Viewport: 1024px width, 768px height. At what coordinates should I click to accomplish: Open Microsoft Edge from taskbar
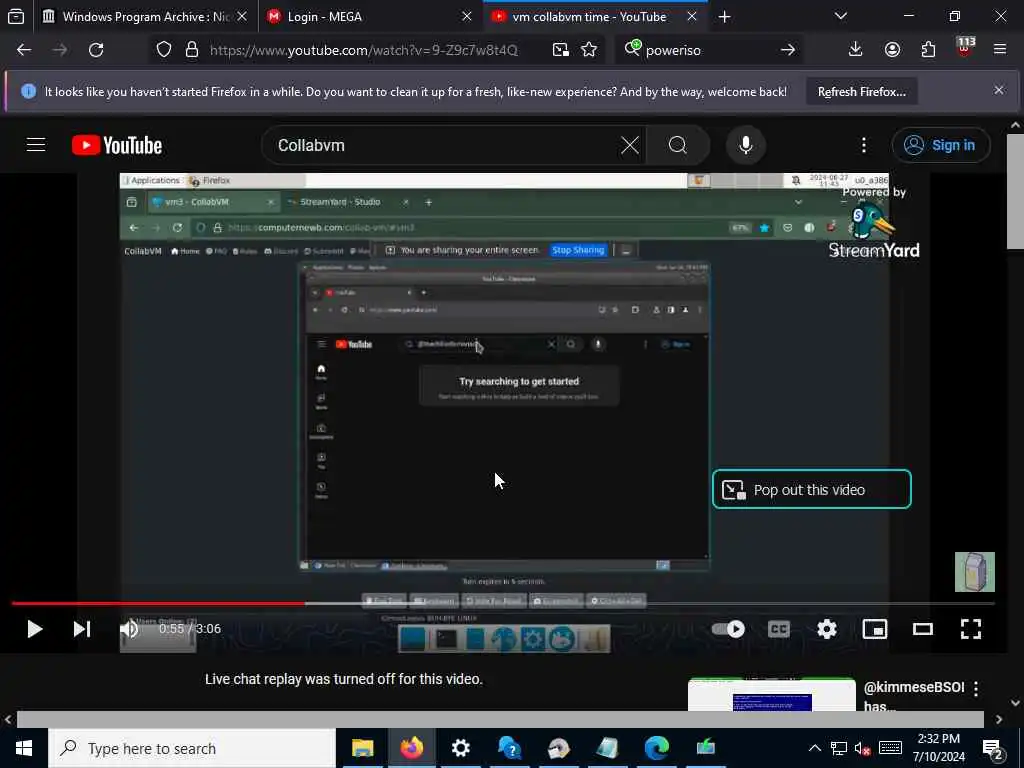657,748
